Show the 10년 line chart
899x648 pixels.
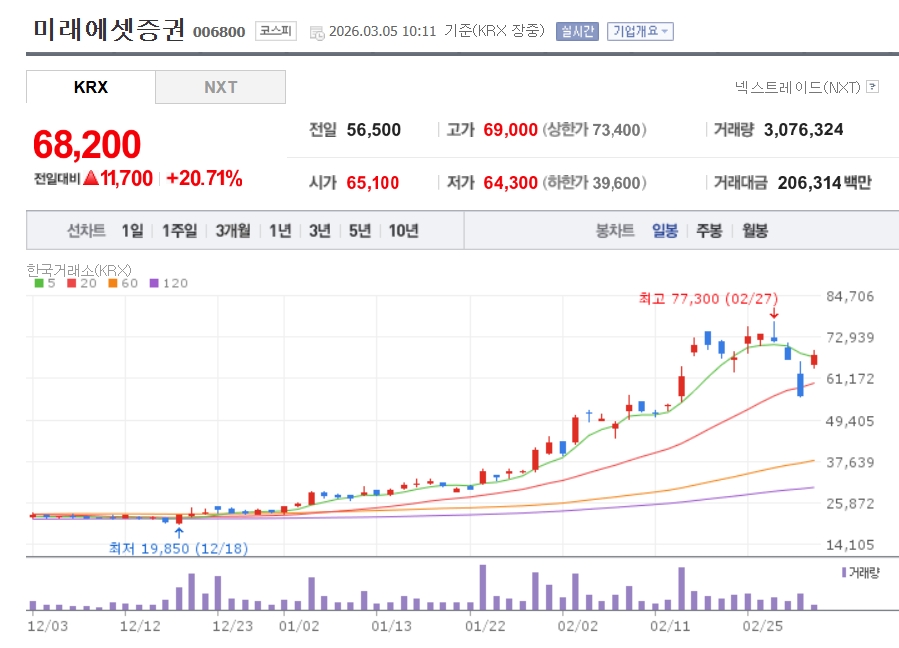tap(403, 231)
